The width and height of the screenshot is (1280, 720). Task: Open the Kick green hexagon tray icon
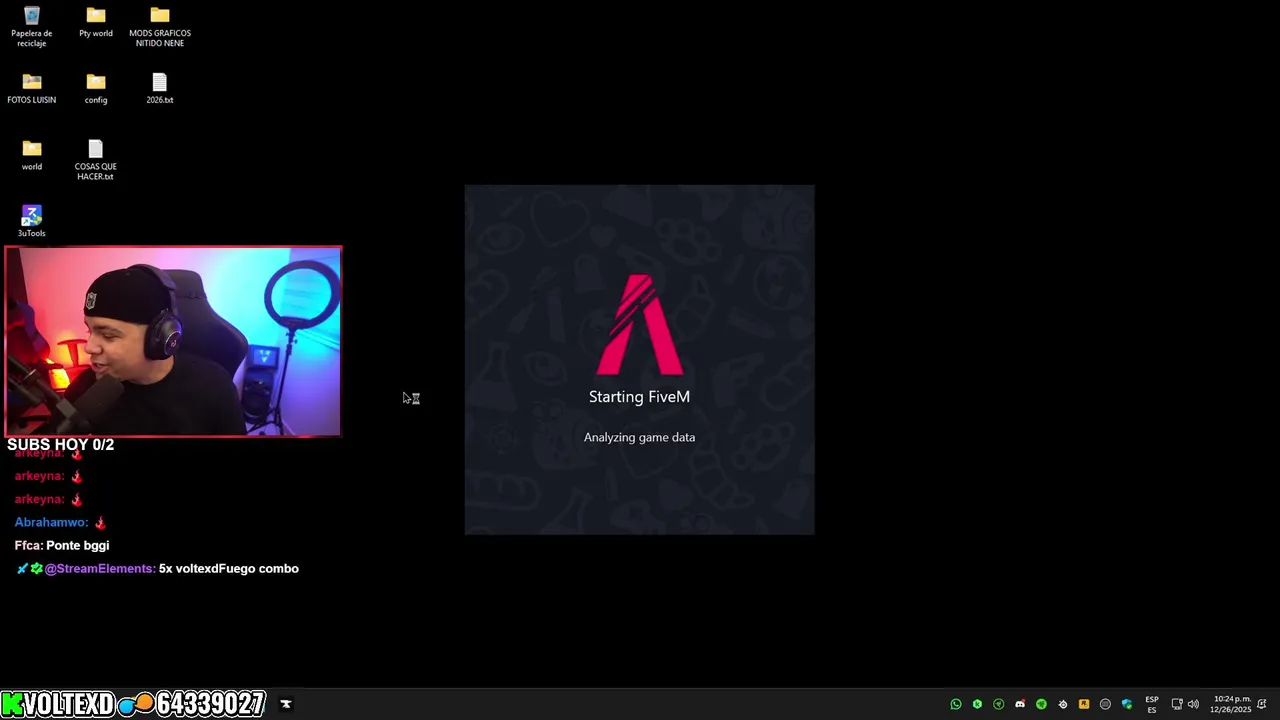click(977, 704)
